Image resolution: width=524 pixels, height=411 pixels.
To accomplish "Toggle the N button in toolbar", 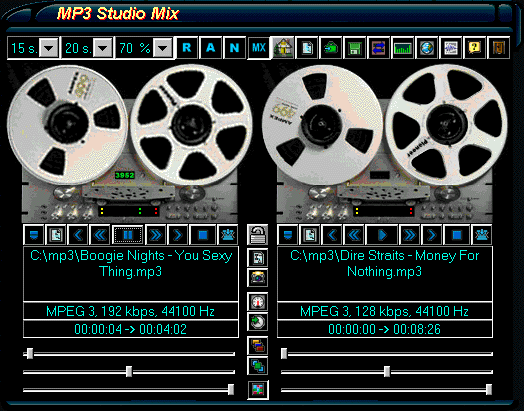I will coord(234,48).
